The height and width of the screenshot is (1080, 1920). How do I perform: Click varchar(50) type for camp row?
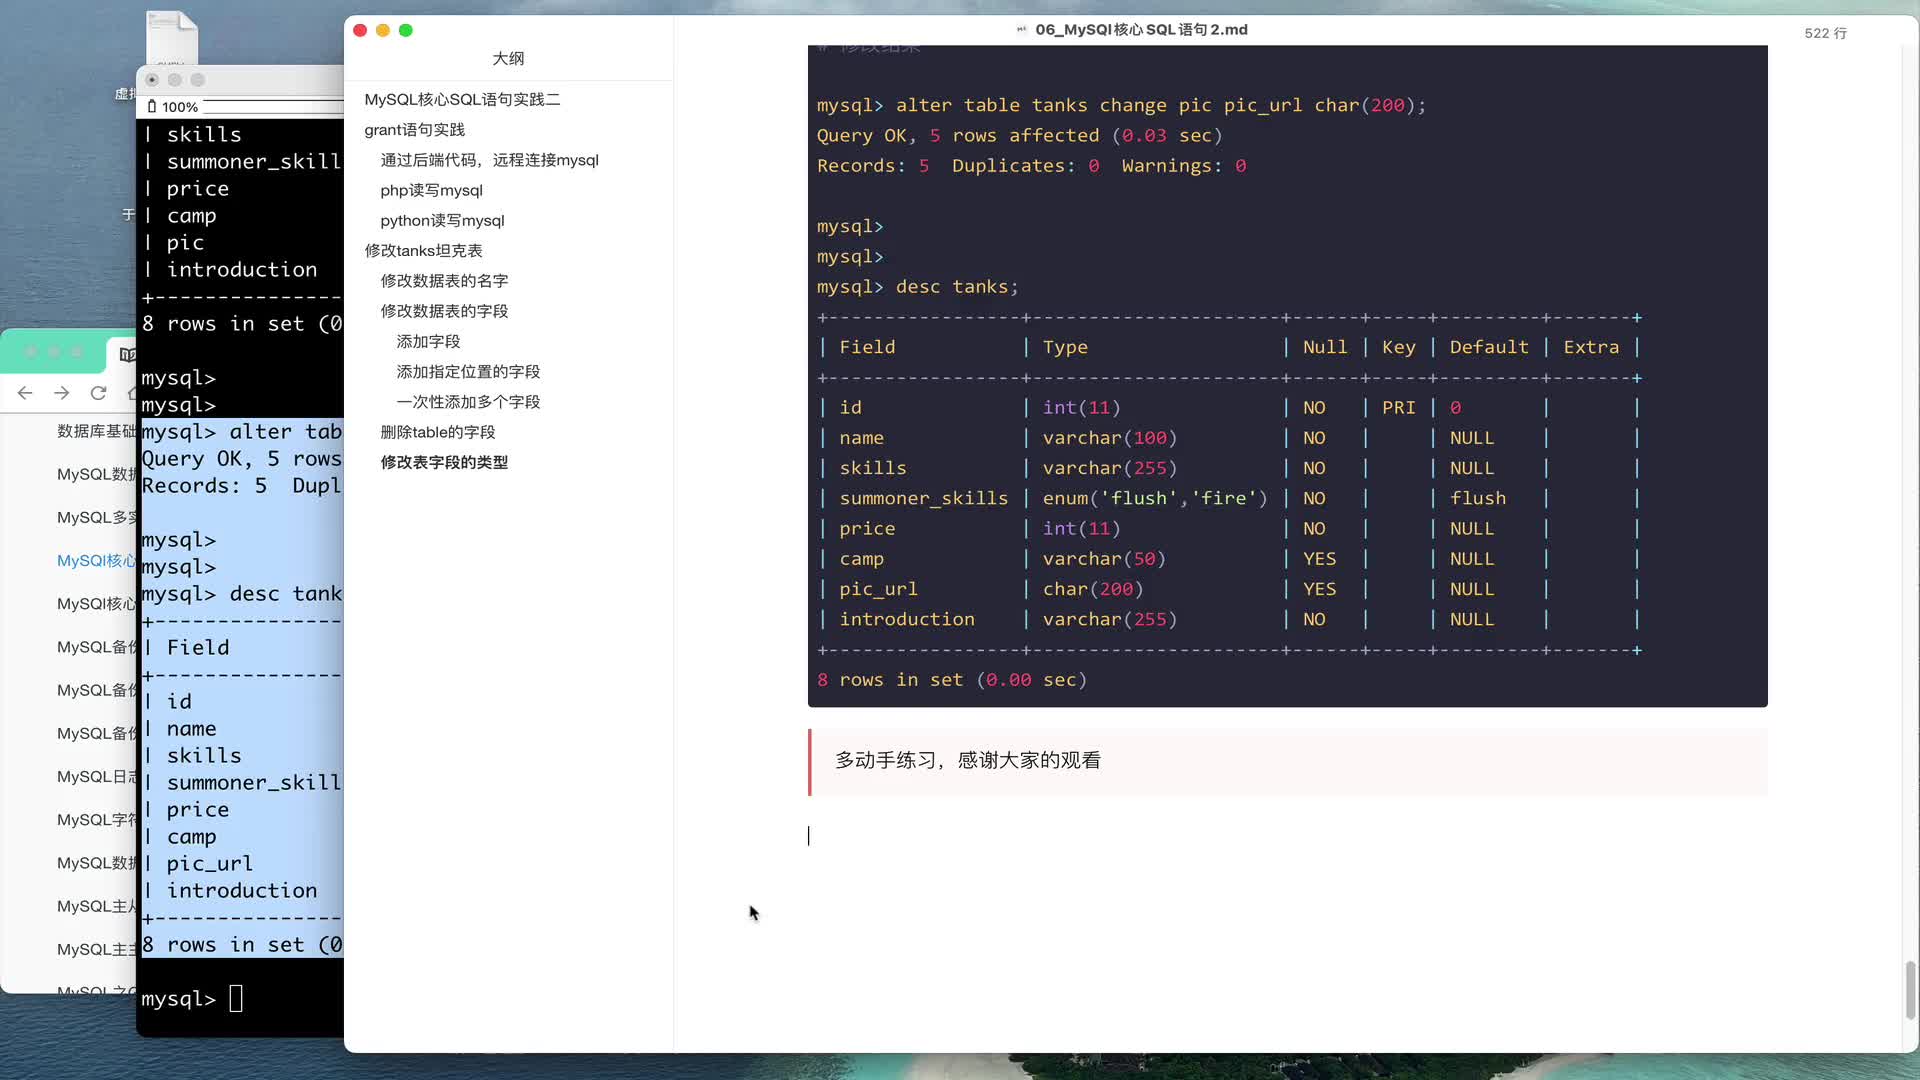pos(1103,559)
